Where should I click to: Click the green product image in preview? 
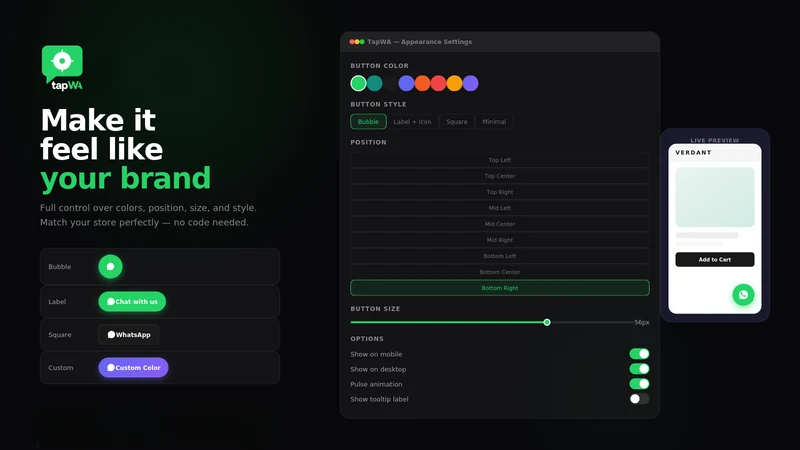click(x=714, y=197)
